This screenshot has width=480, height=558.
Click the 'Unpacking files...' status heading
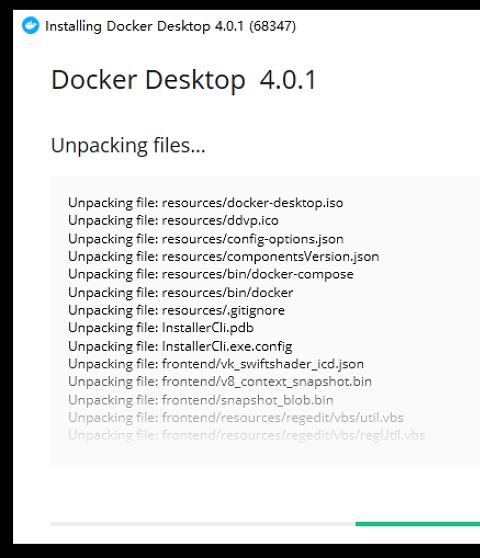(x=128, y=146)
